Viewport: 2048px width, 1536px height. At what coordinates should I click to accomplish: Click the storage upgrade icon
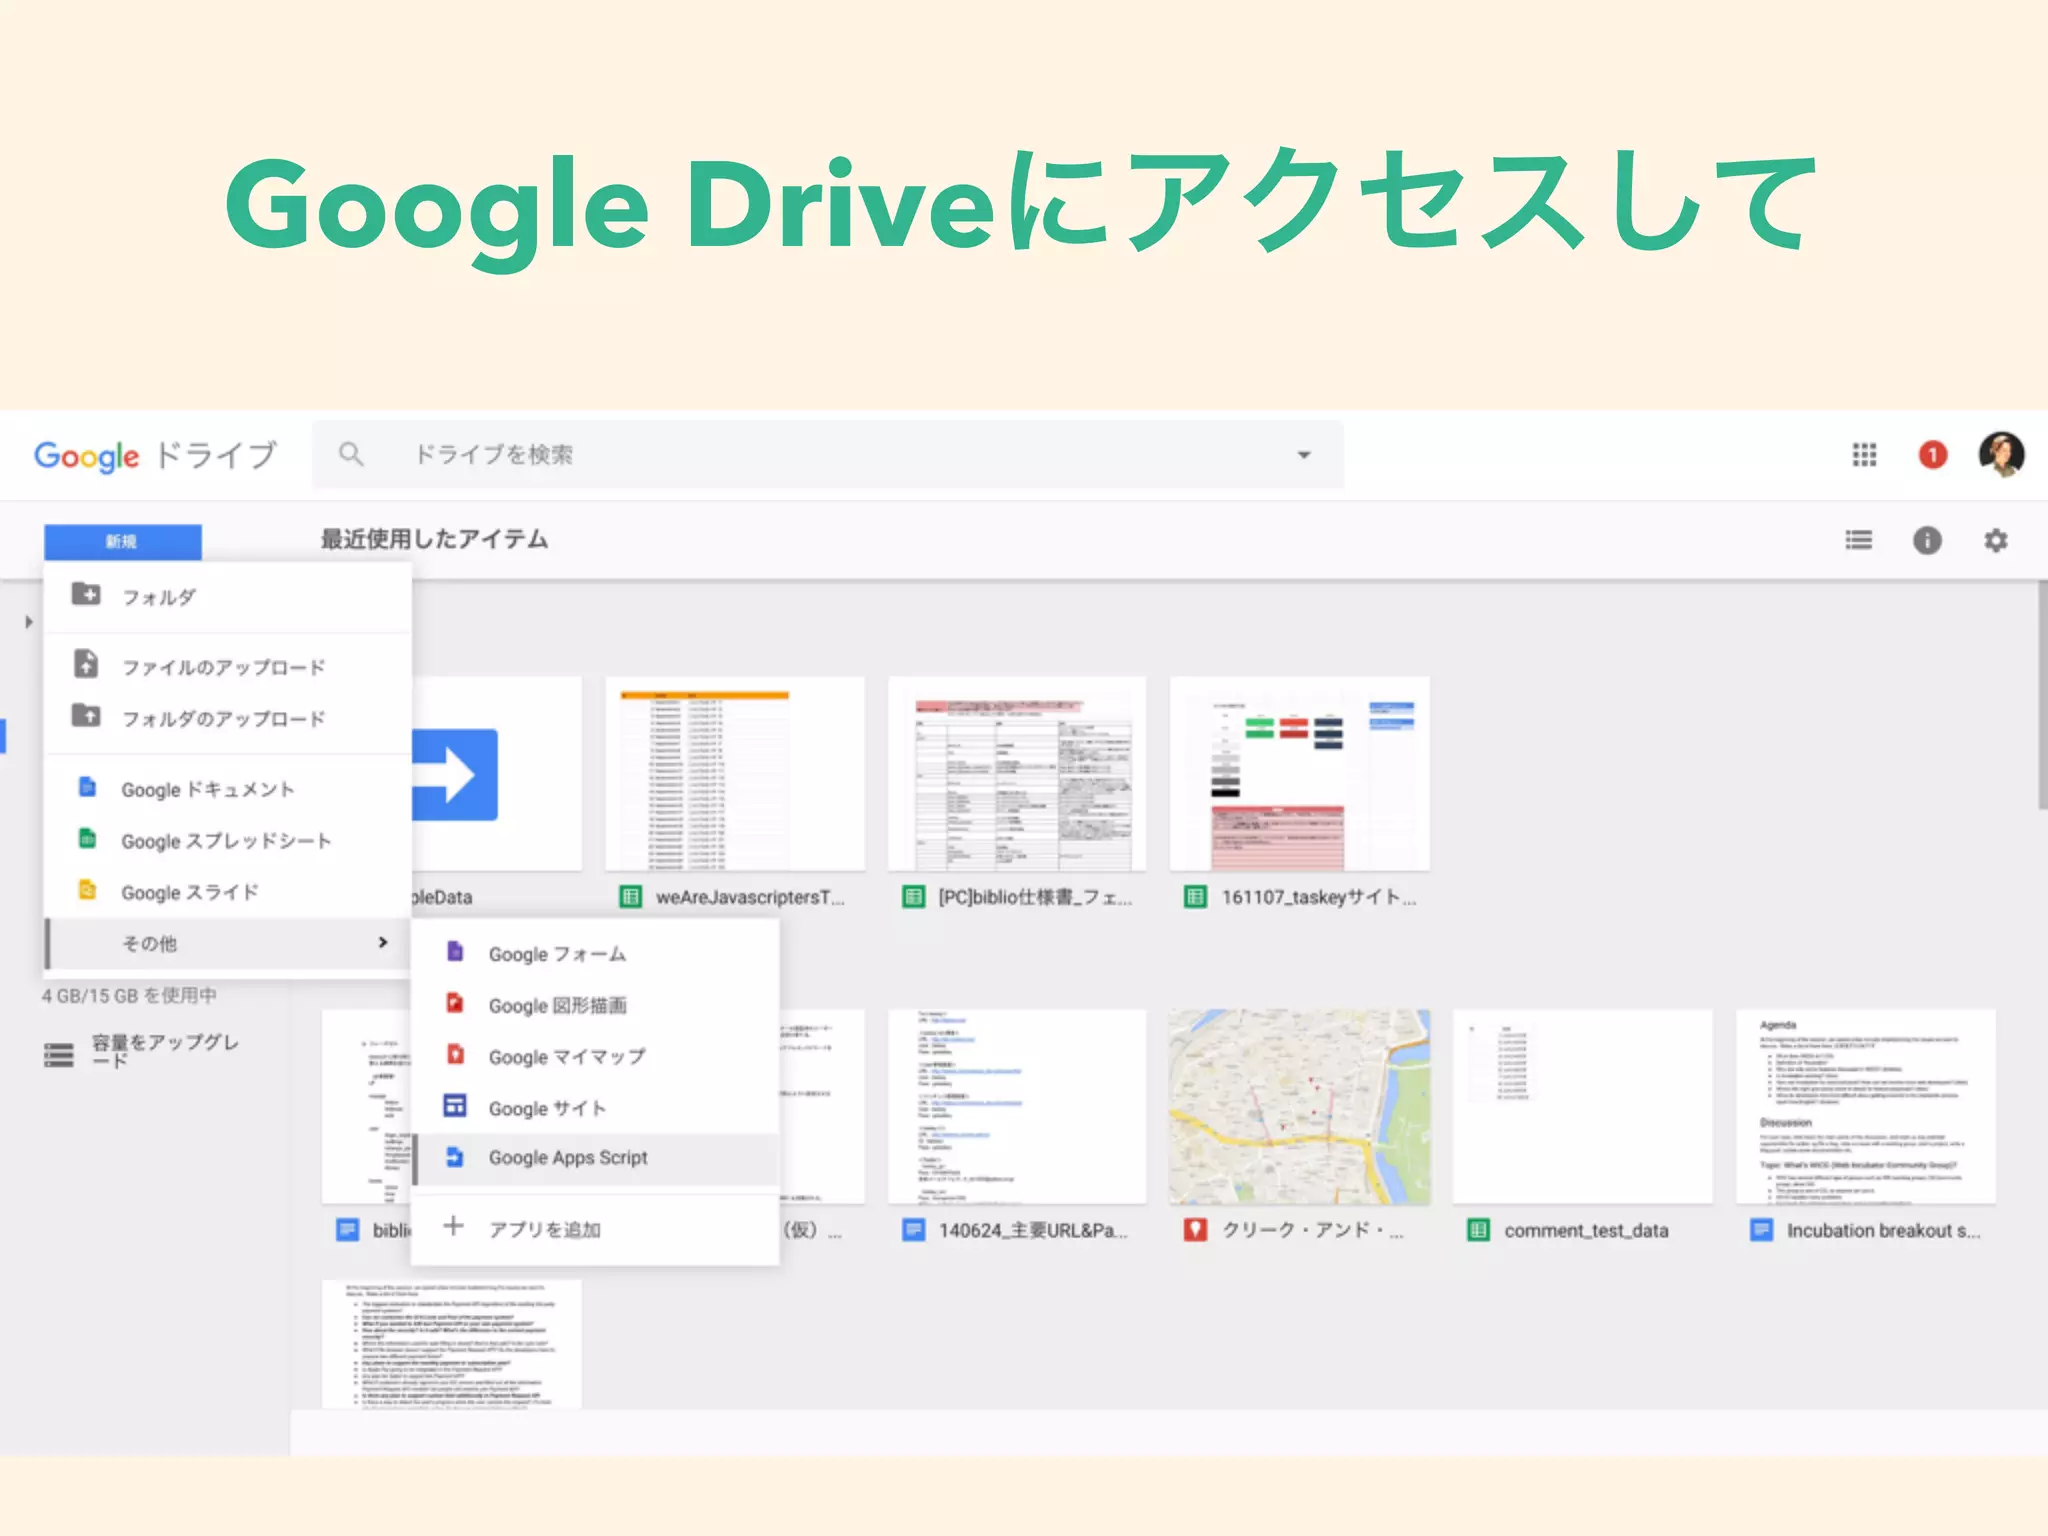tap(59, 1054)
